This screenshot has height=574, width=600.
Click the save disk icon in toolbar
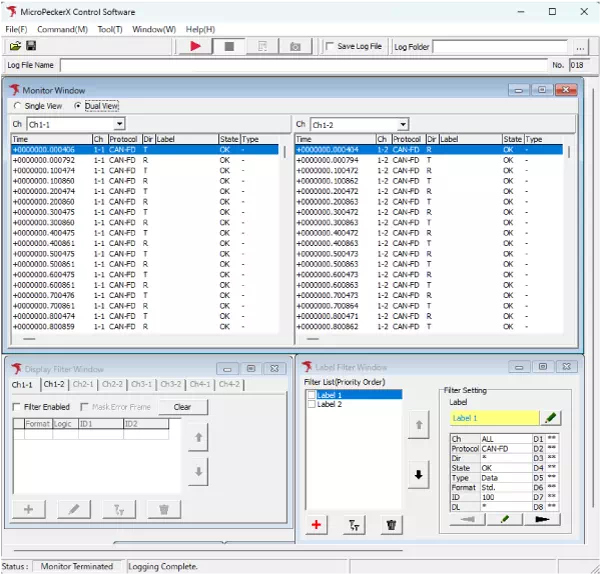point(31,47)
